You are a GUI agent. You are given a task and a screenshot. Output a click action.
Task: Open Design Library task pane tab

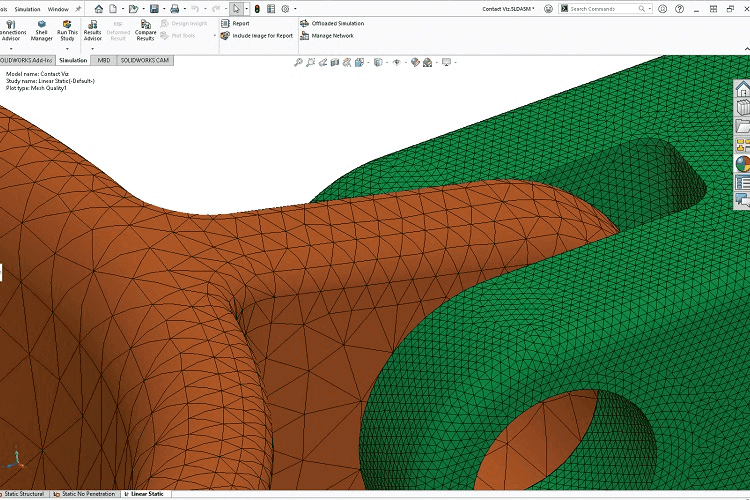click(742, 108)
